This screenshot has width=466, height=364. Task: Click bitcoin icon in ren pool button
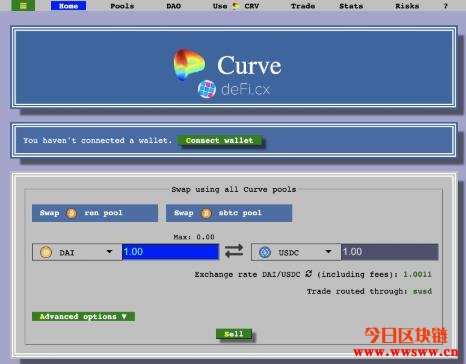(72, 213)
